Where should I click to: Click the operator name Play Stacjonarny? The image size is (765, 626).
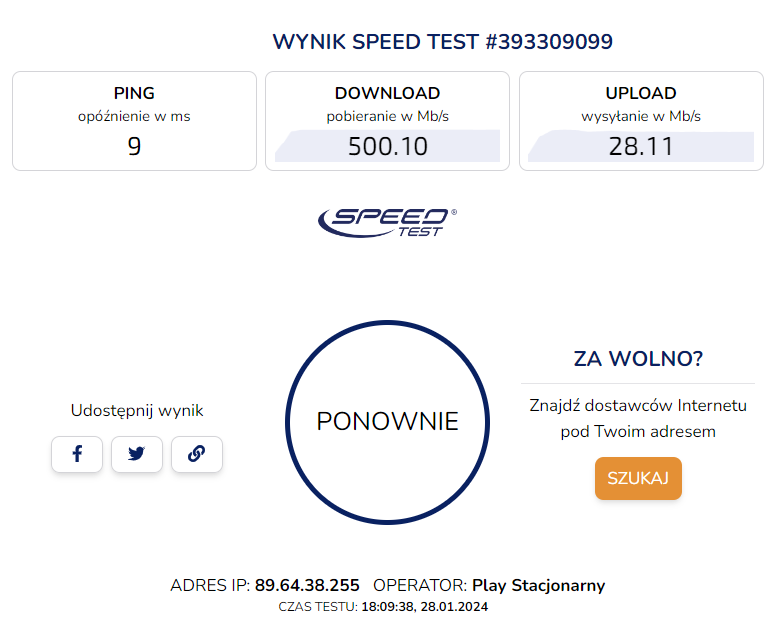click(539, 586)
